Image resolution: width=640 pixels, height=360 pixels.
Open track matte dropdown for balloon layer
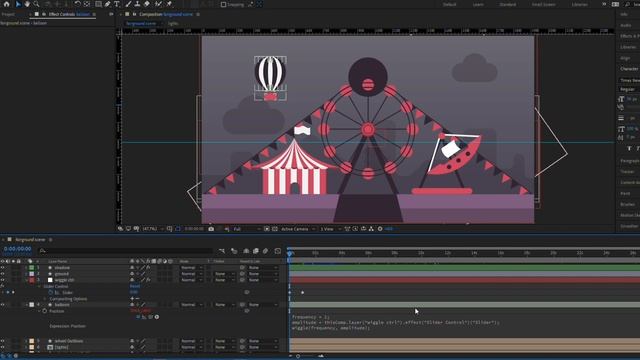click(x=224, y=304)
